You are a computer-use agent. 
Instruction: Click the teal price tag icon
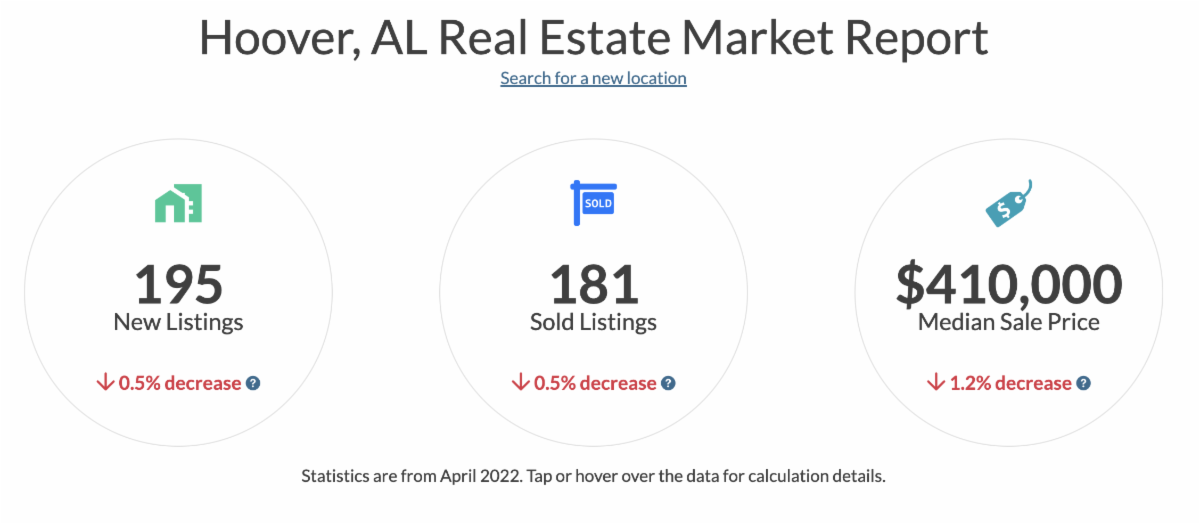pyautogui.click(x=1008, y=204)
